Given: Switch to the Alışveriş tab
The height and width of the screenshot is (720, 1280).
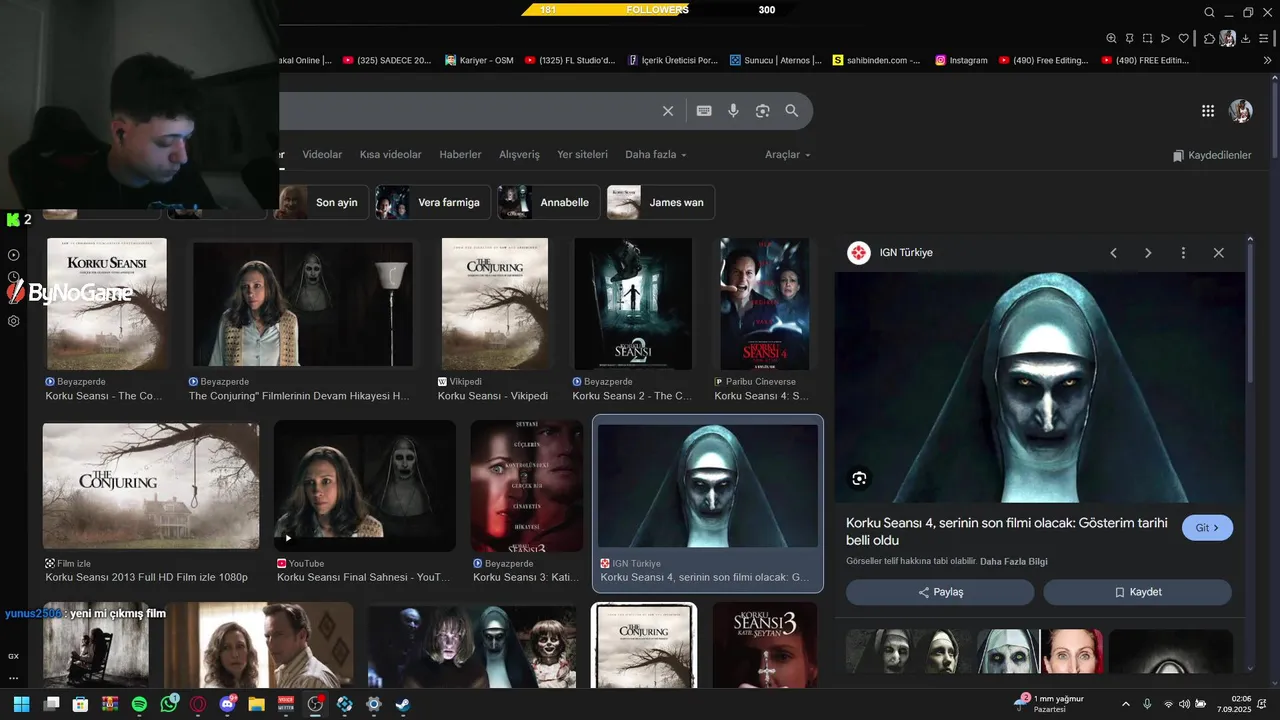Looking at the screenshot, I should (519, 155).
